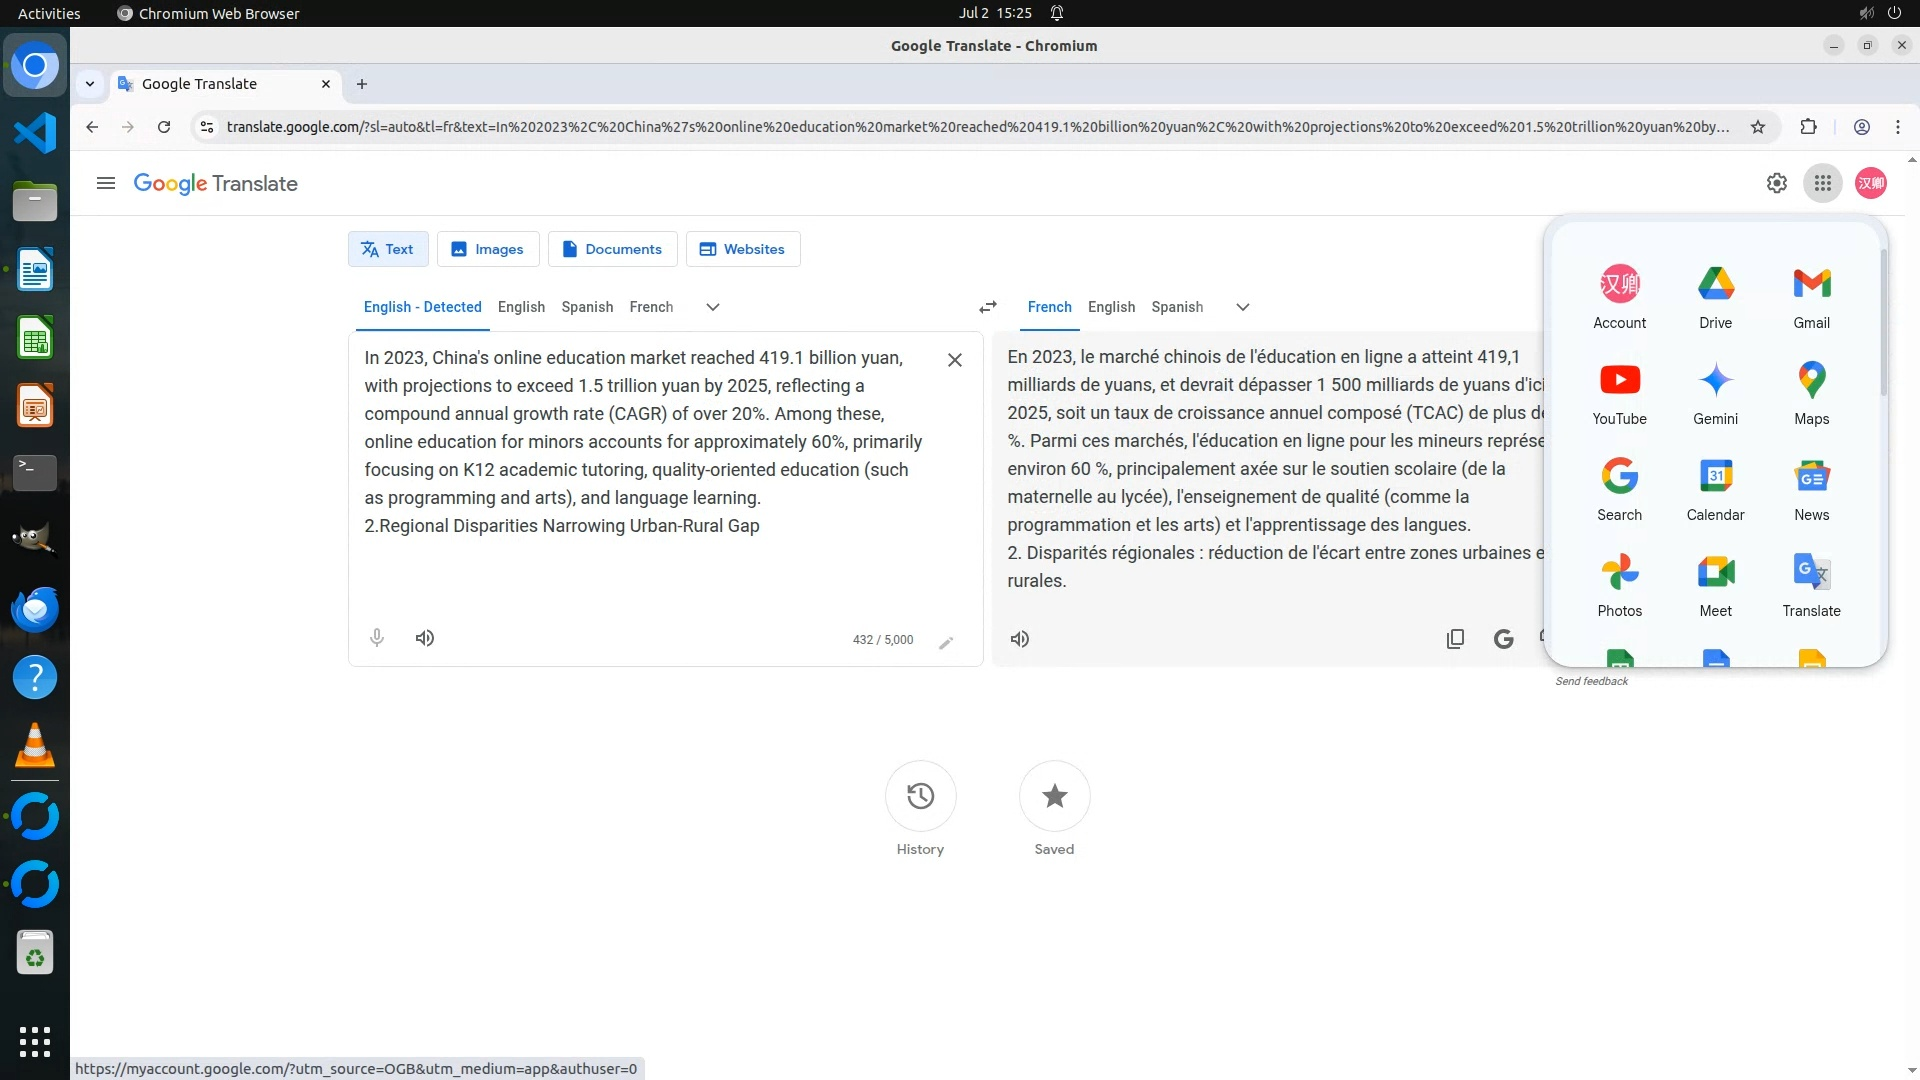This screenshot has width=1920, height=1080.
Task: Click the microphone voice input icon
Action: (x=377, y=638)
